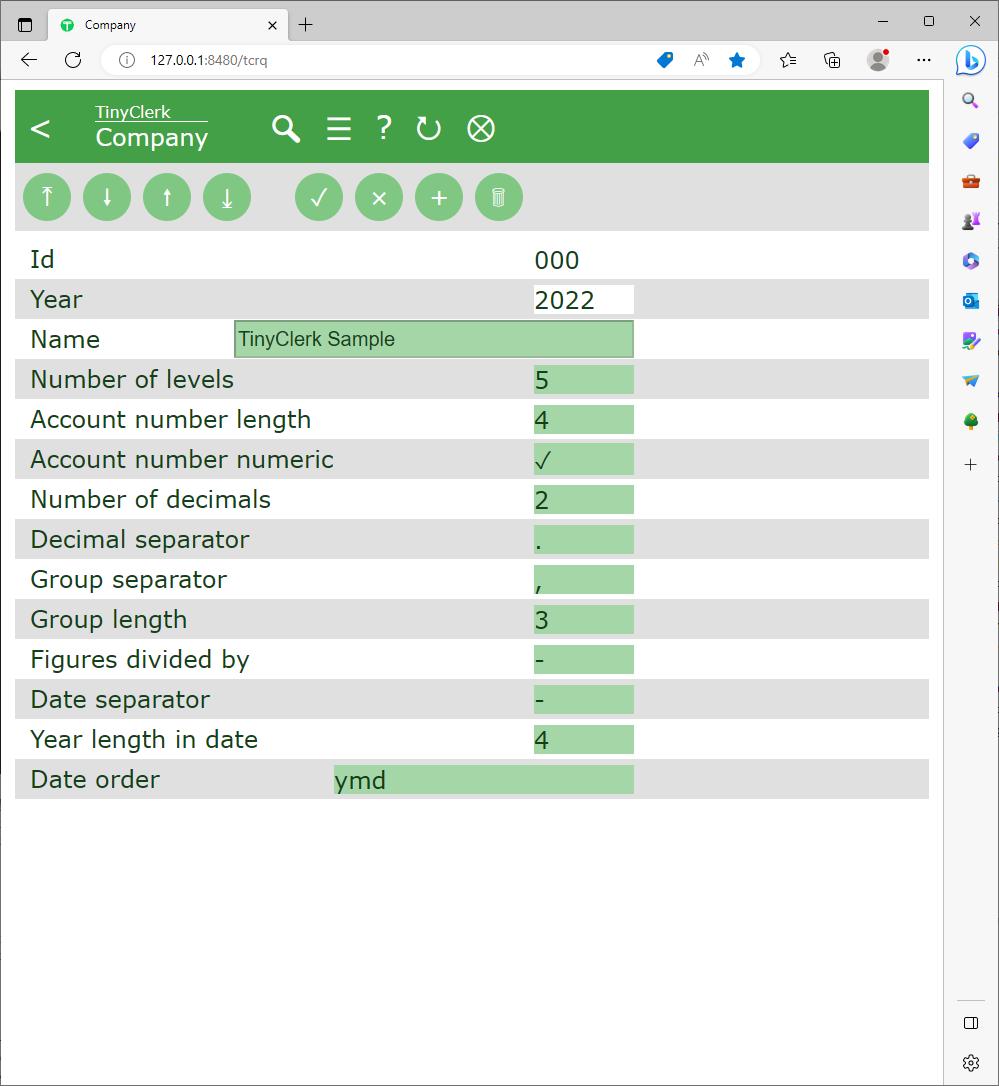Click the question mark help icon
The width and height of the screenshot is (999, 1086).
tap(384, 128)
